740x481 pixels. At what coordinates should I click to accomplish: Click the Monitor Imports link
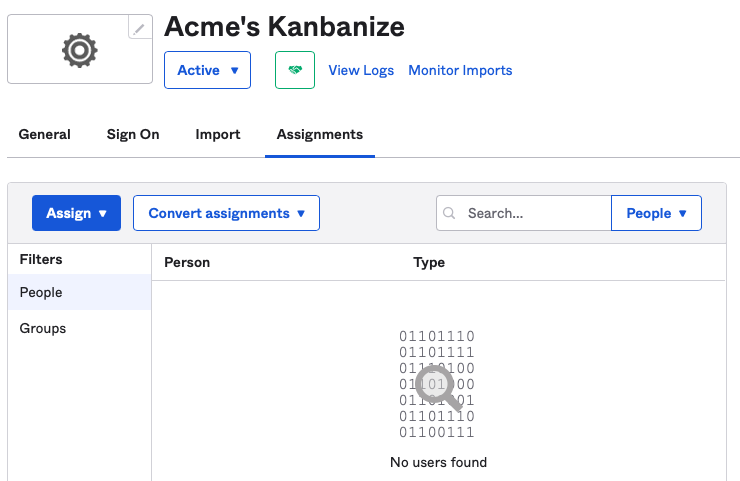pos(460,70)
